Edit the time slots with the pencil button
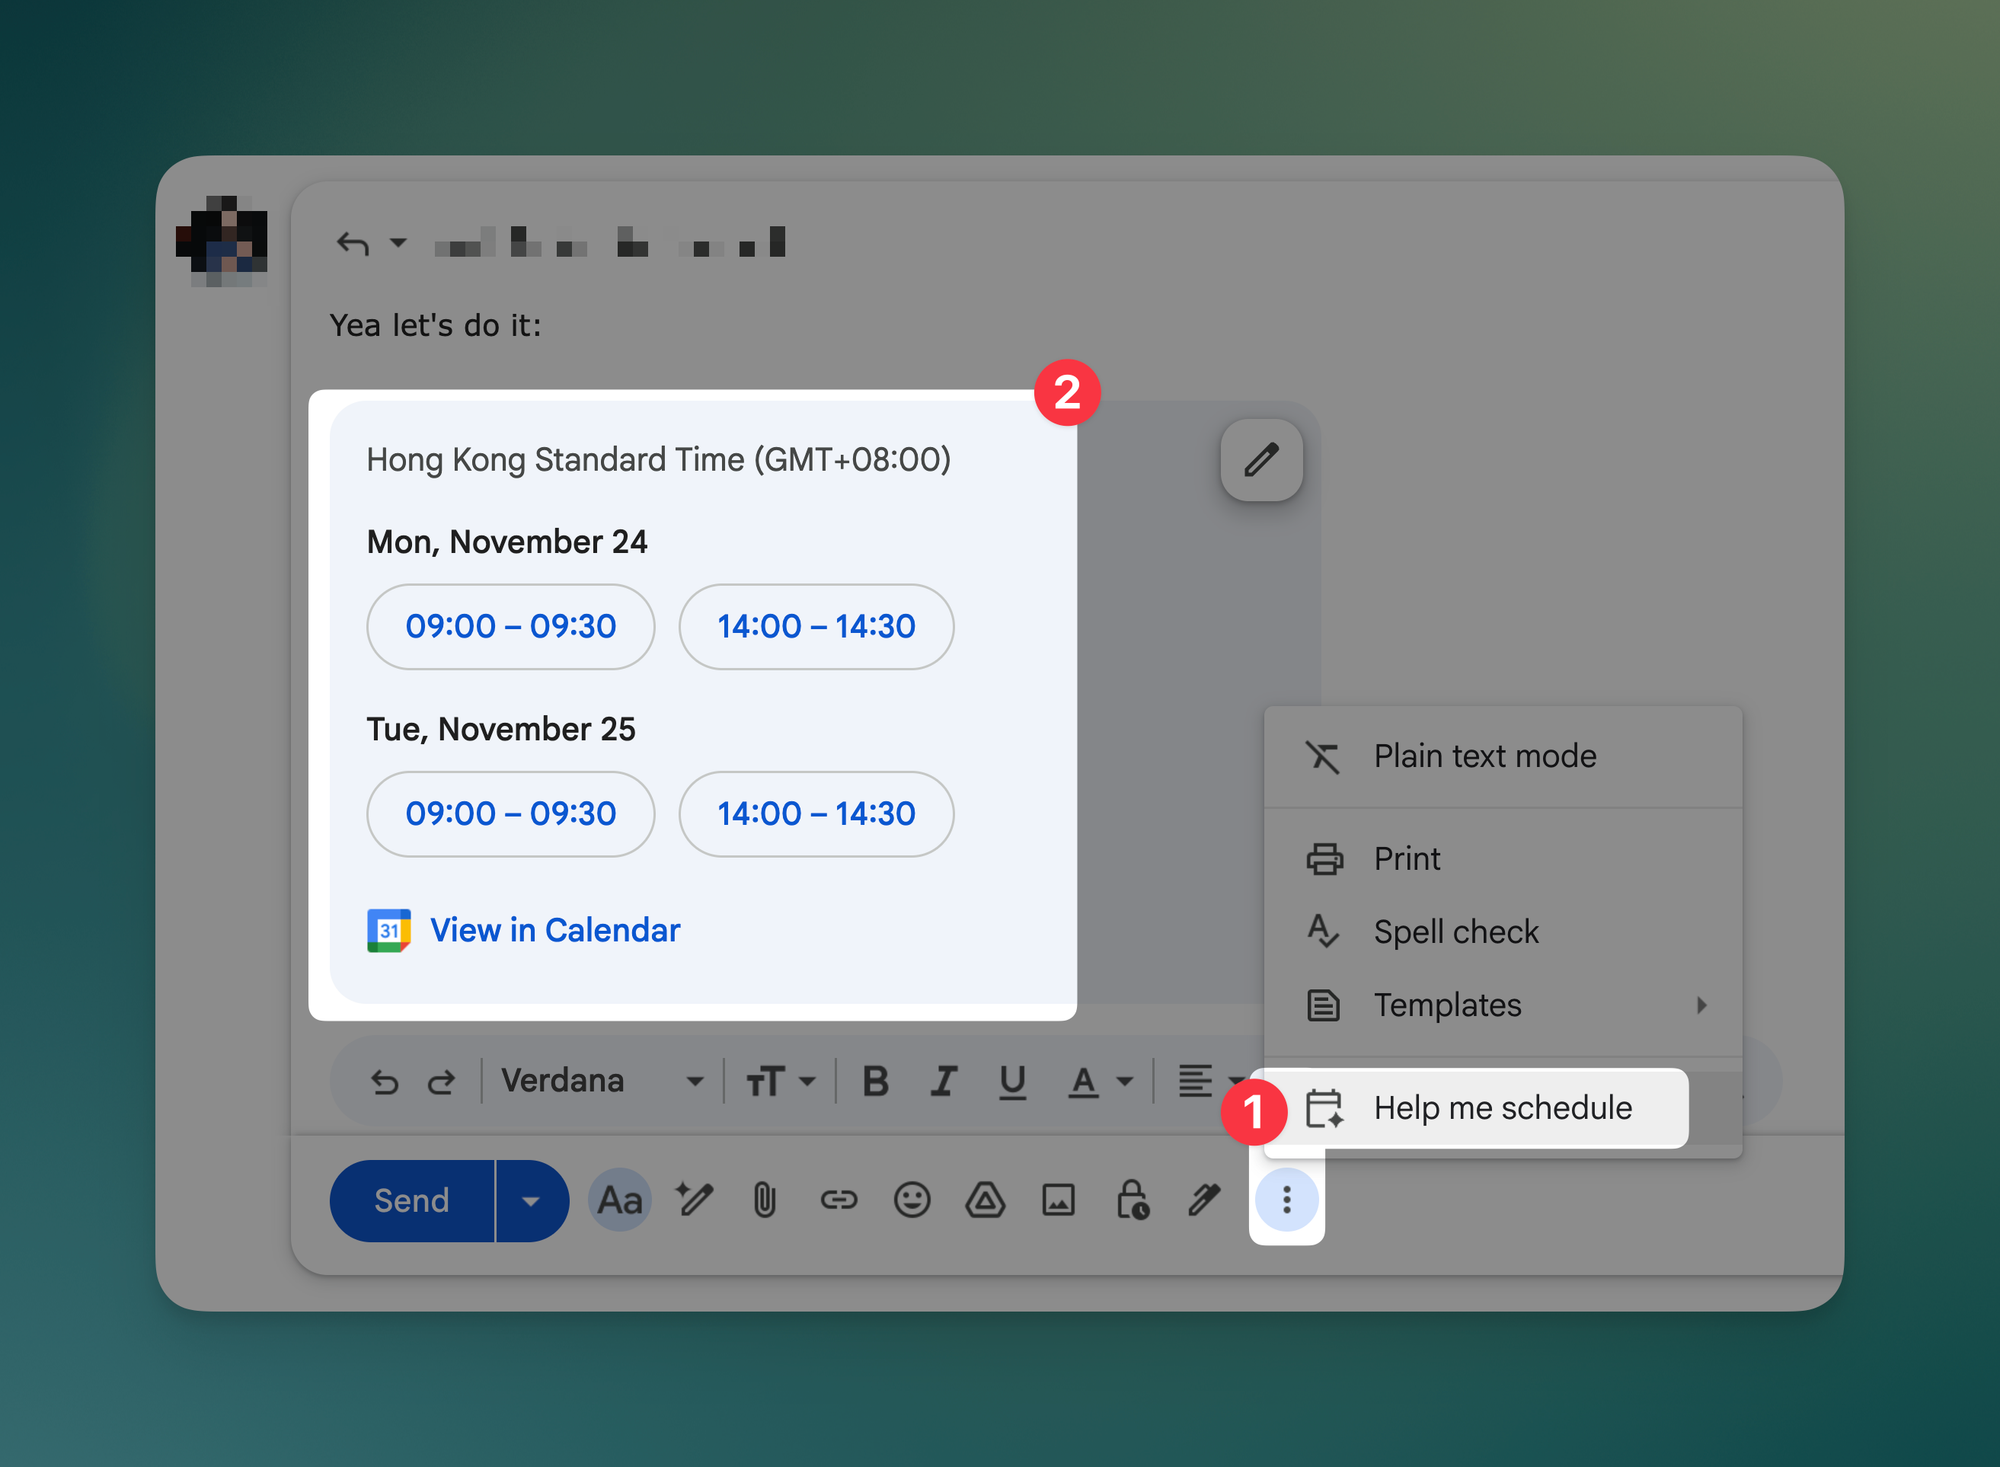 coord(1261,460)
